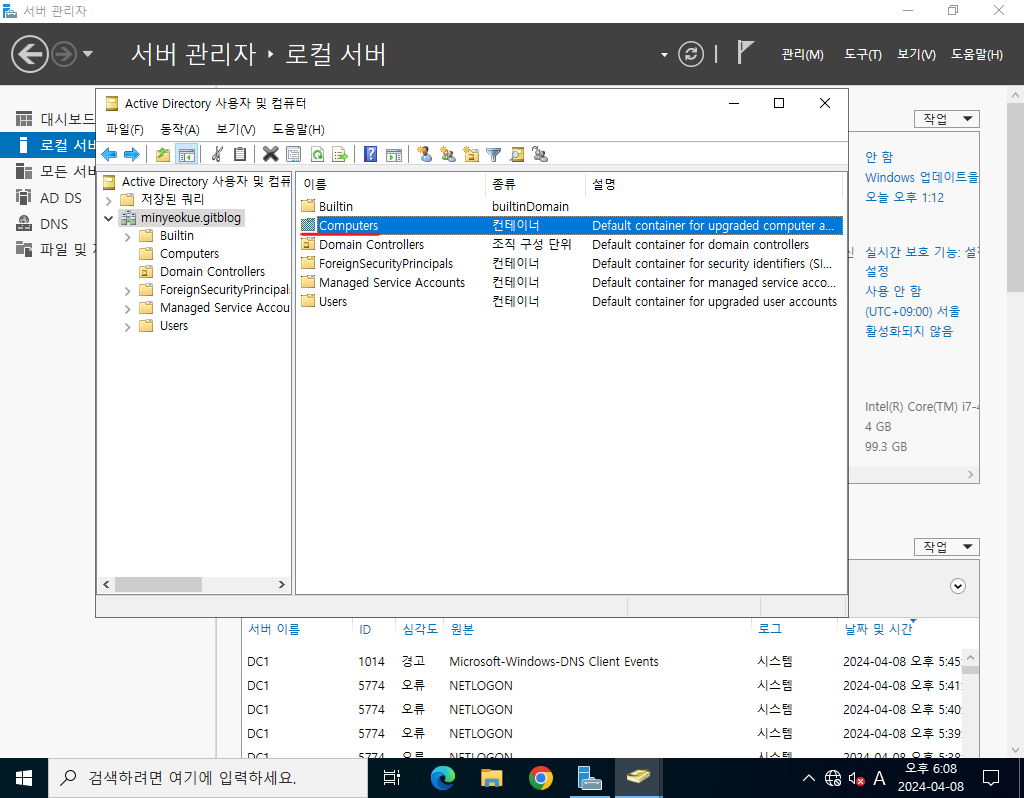Click the Export list icon
The width and height of the screenshot is (1024, 798).
(x=340, y=155)
